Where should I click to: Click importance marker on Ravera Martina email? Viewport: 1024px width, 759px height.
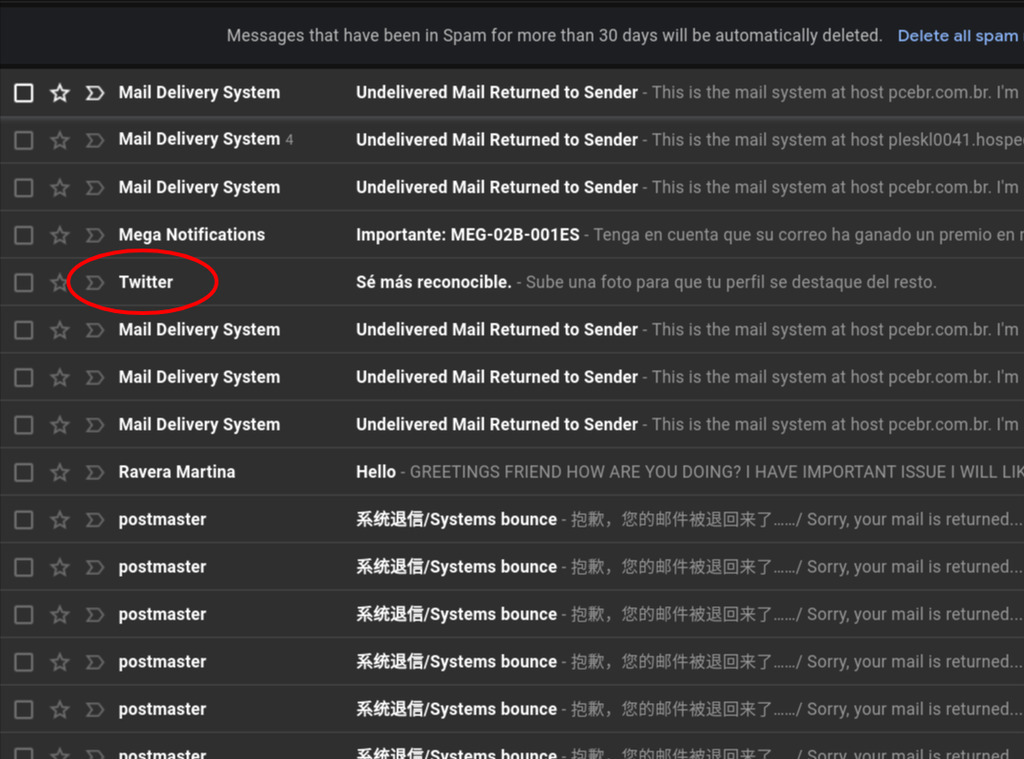[x=95, y=472]
